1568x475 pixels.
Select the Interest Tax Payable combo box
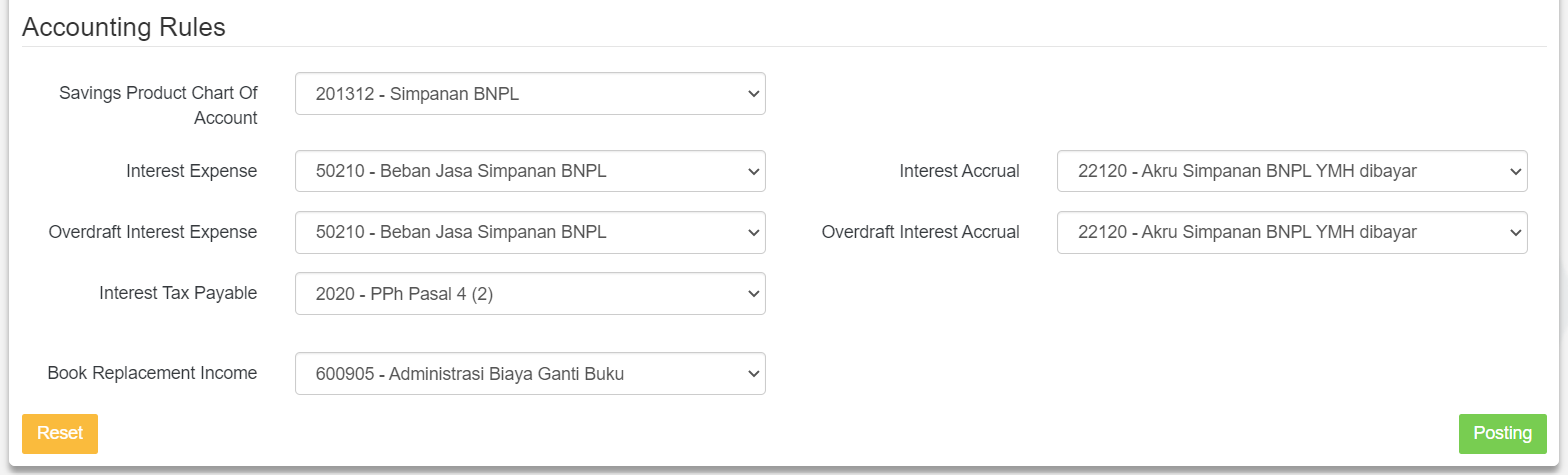tap(530, 294)
